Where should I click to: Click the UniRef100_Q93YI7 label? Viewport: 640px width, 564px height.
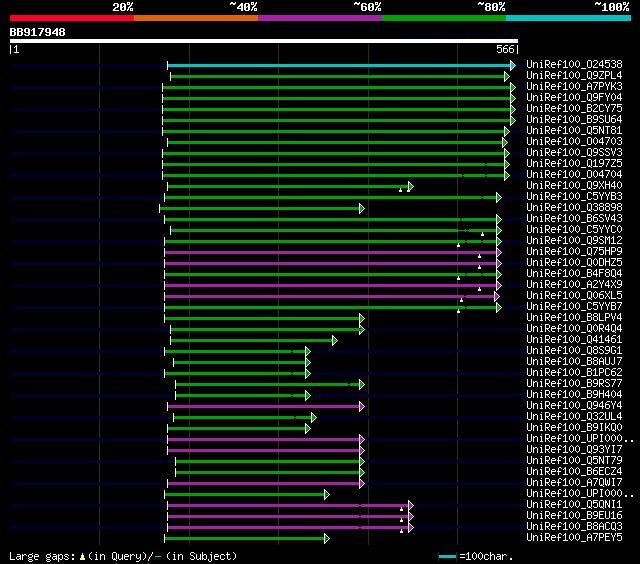point(574,450)
